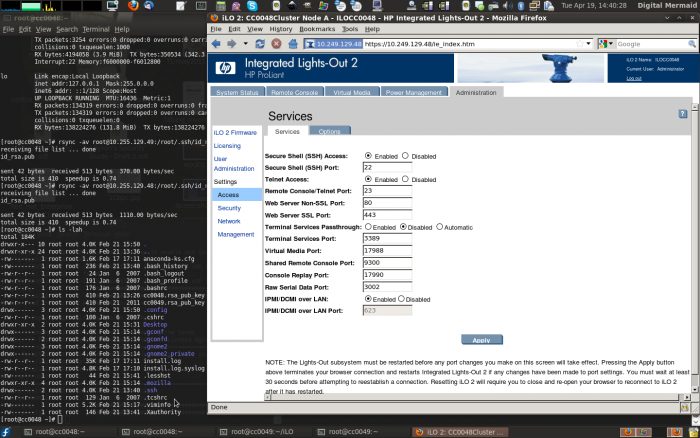The height and width of the screenshot is (438, 700).
Task: Open the monitor display icon in top panel
Action: 112,5
